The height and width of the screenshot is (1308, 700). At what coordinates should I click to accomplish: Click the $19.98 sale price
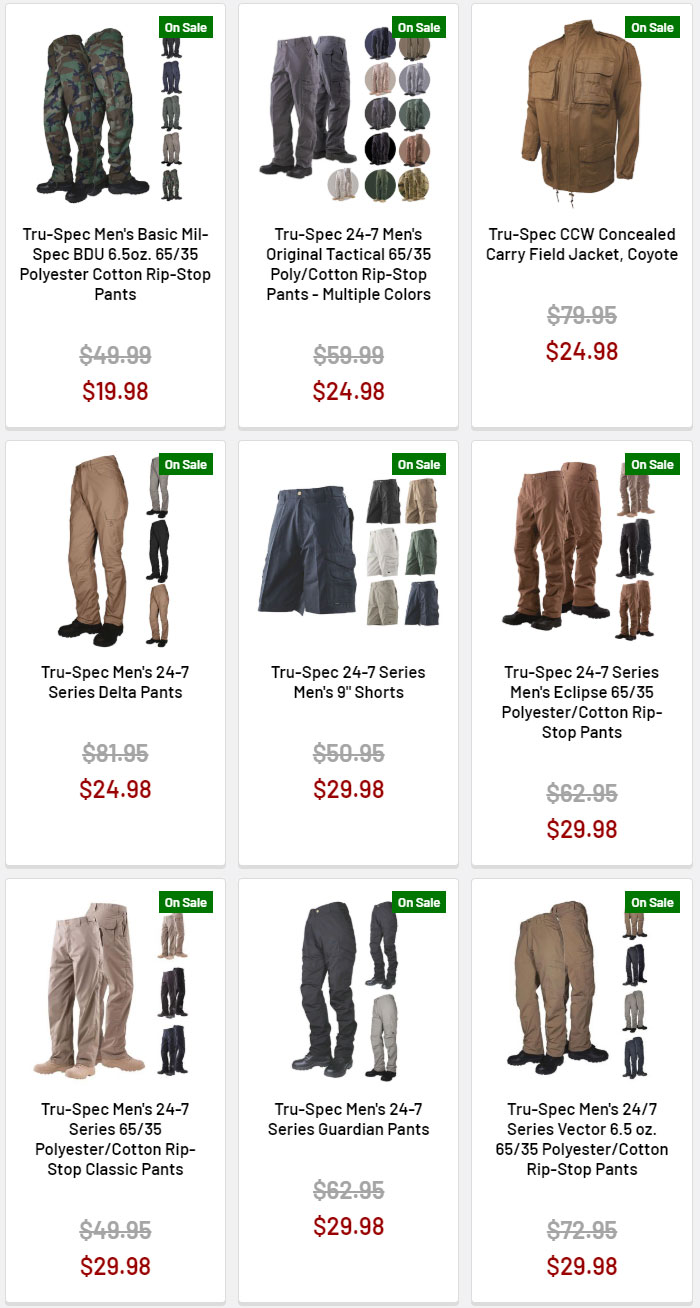(115, 391)
